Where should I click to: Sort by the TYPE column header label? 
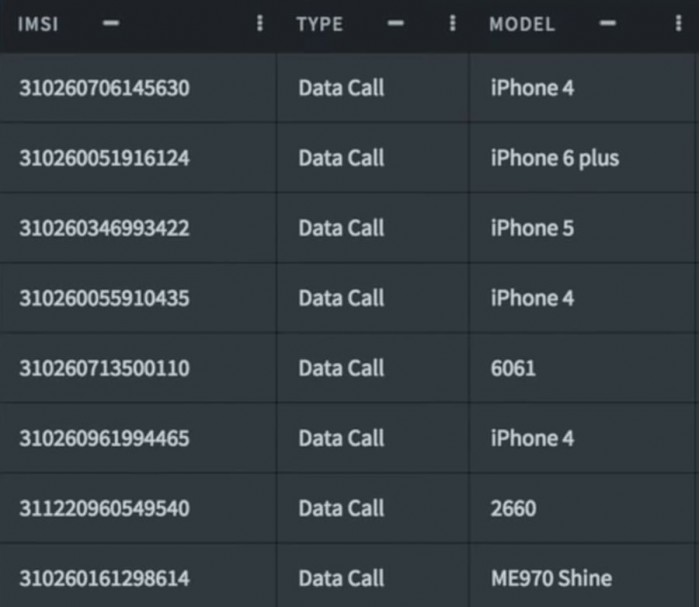pos(320,24)
